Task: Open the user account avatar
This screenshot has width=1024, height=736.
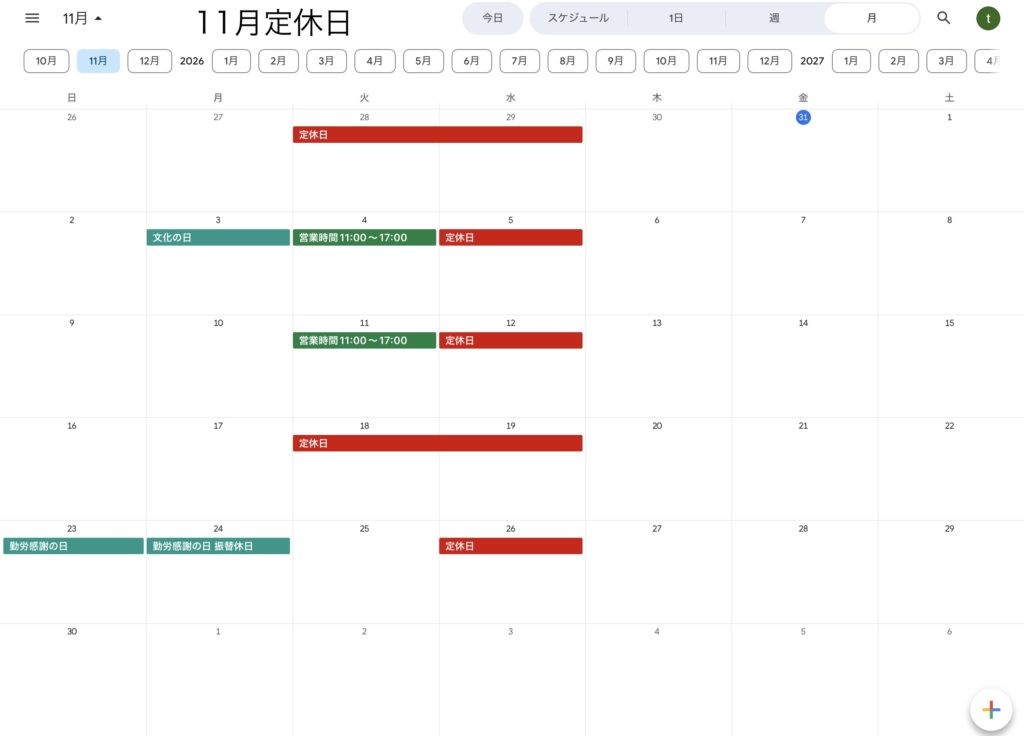Action: 988,18
